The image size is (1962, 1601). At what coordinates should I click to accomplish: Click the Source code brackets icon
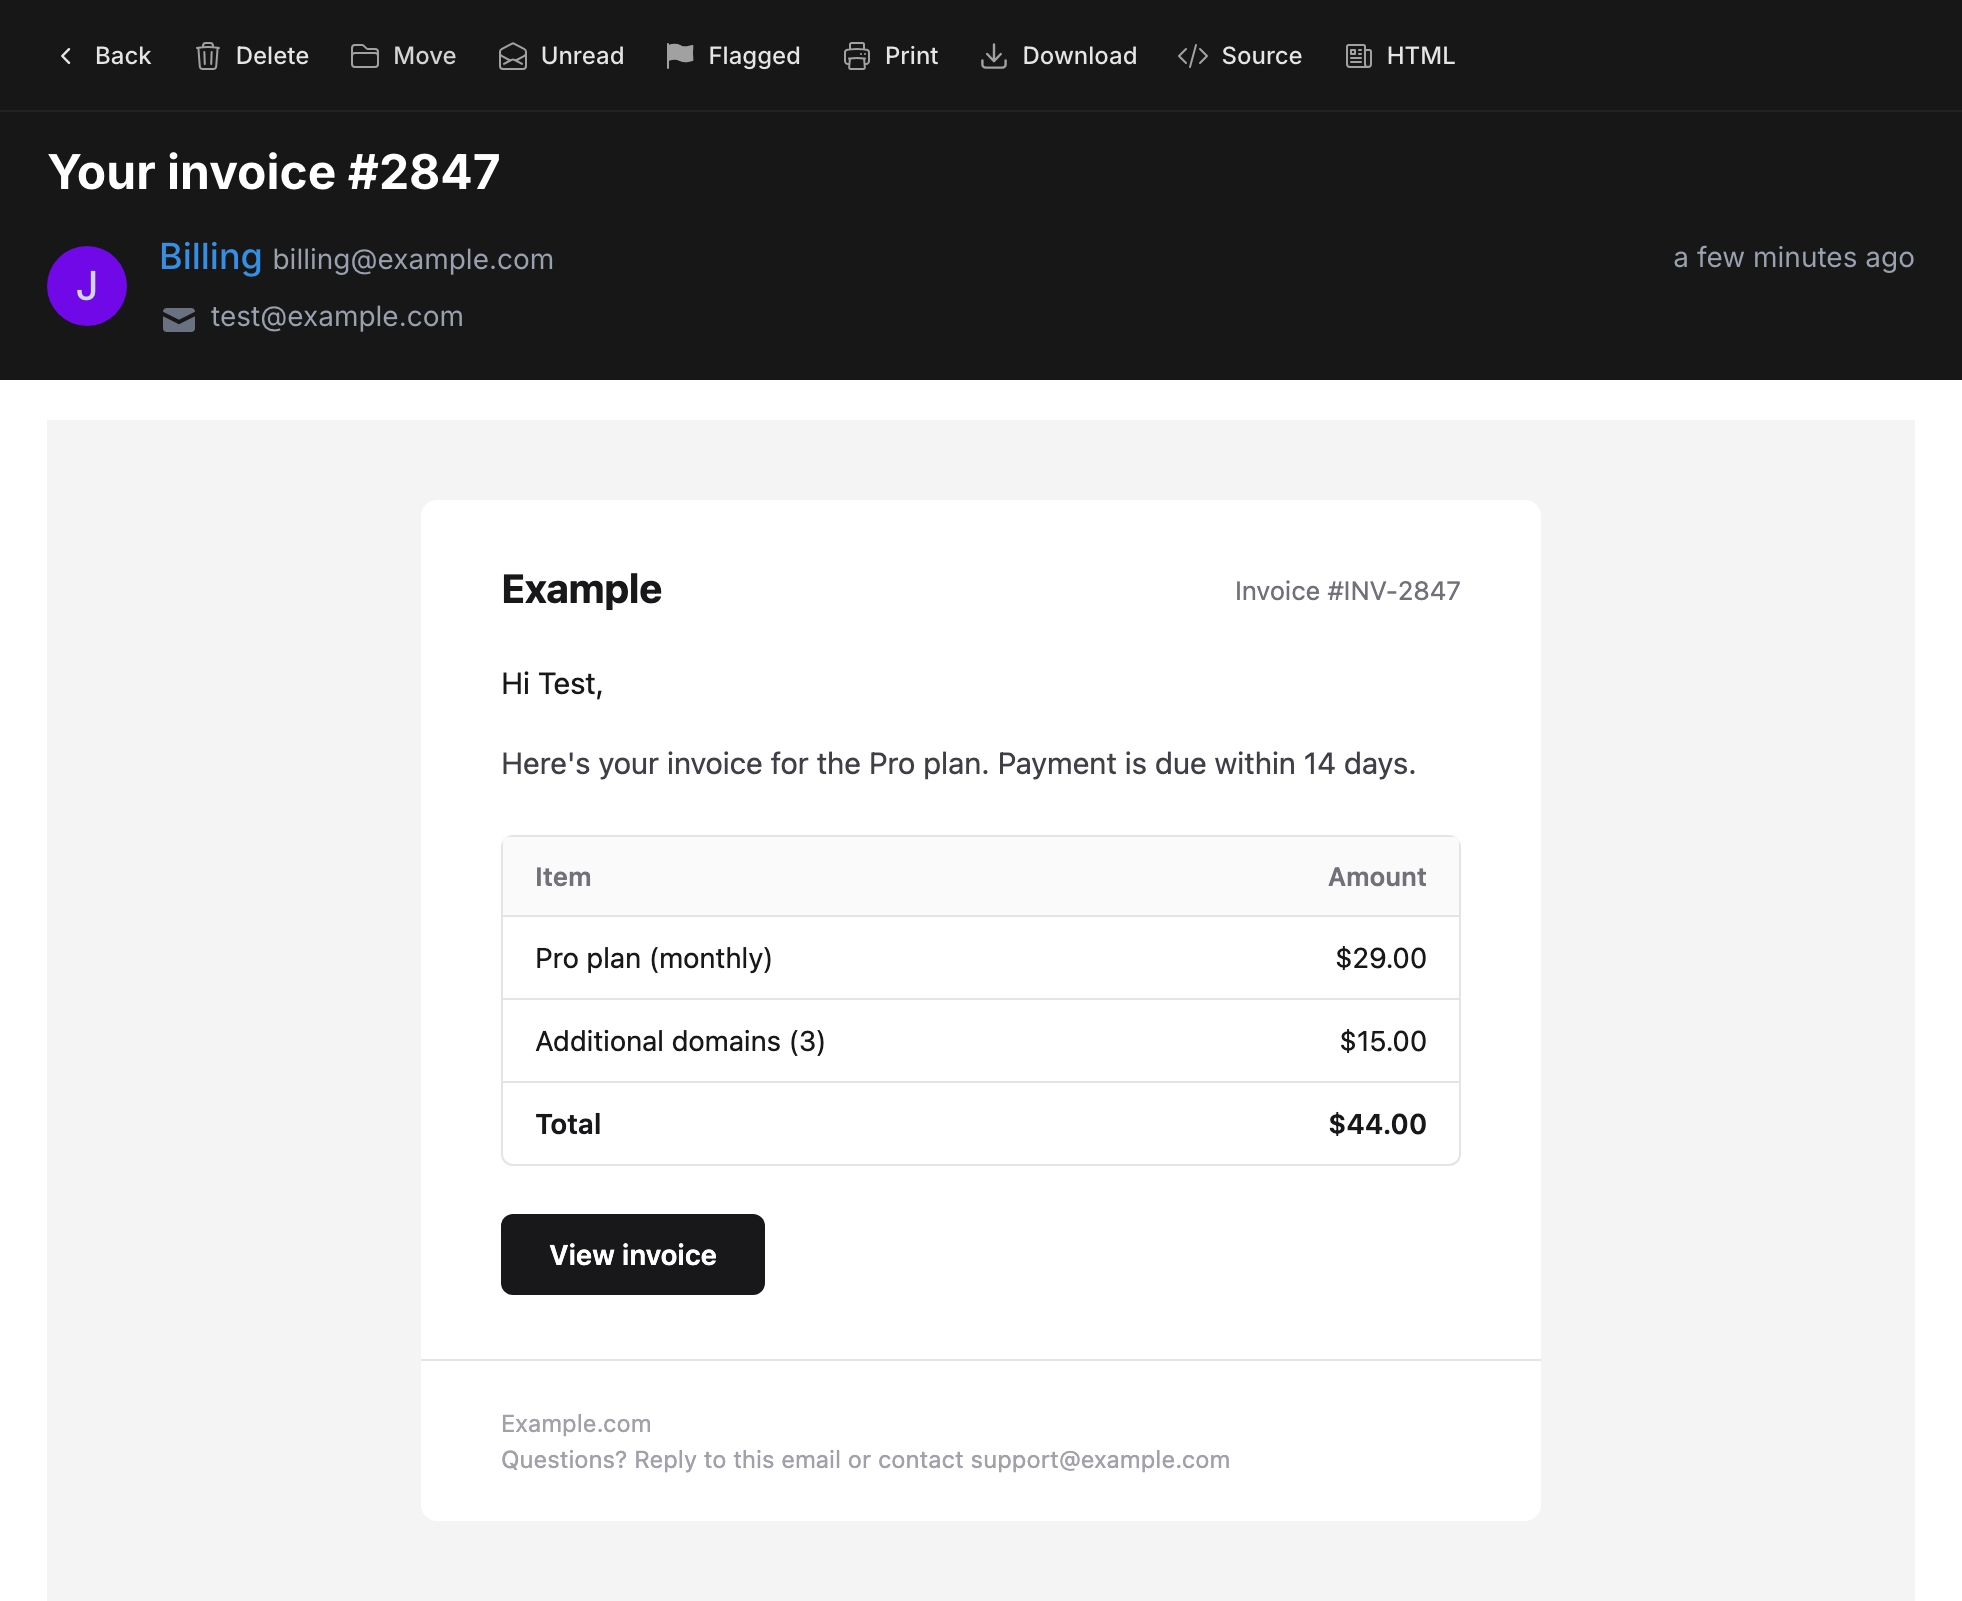[x=1193, y=56]
